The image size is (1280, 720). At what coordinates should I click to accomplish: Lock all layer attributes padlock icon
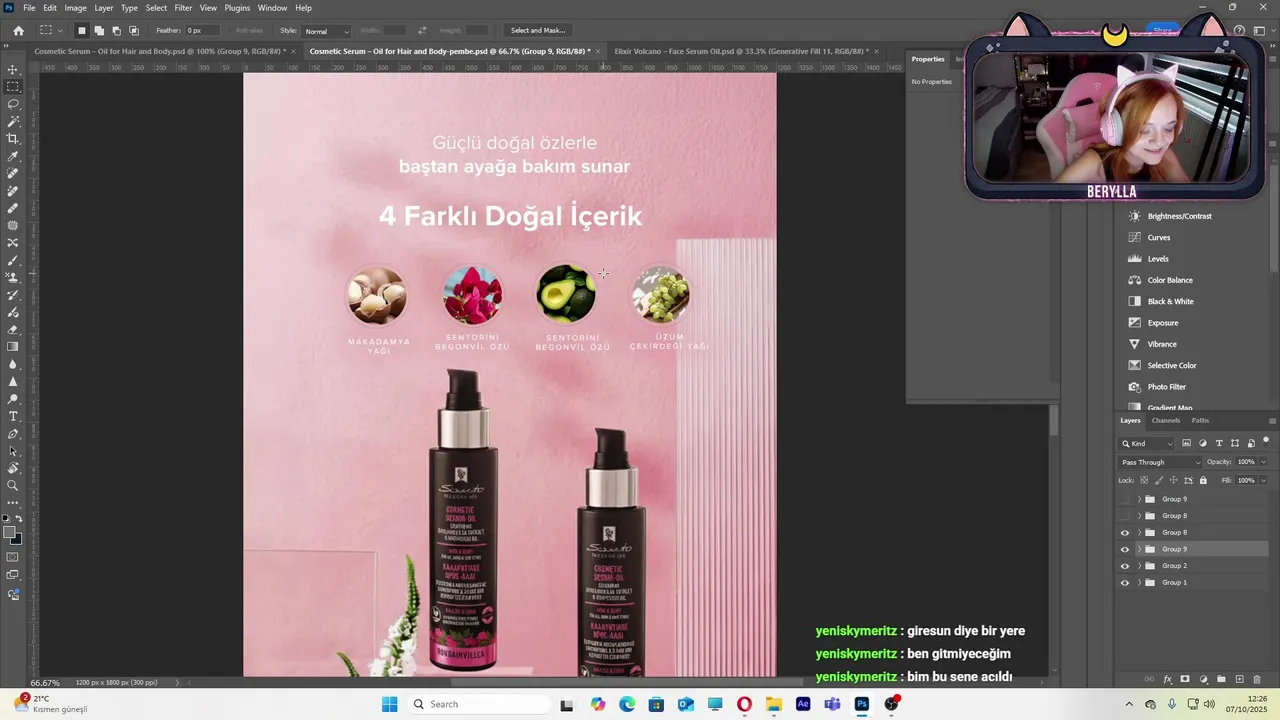(x=1203, y=480)
